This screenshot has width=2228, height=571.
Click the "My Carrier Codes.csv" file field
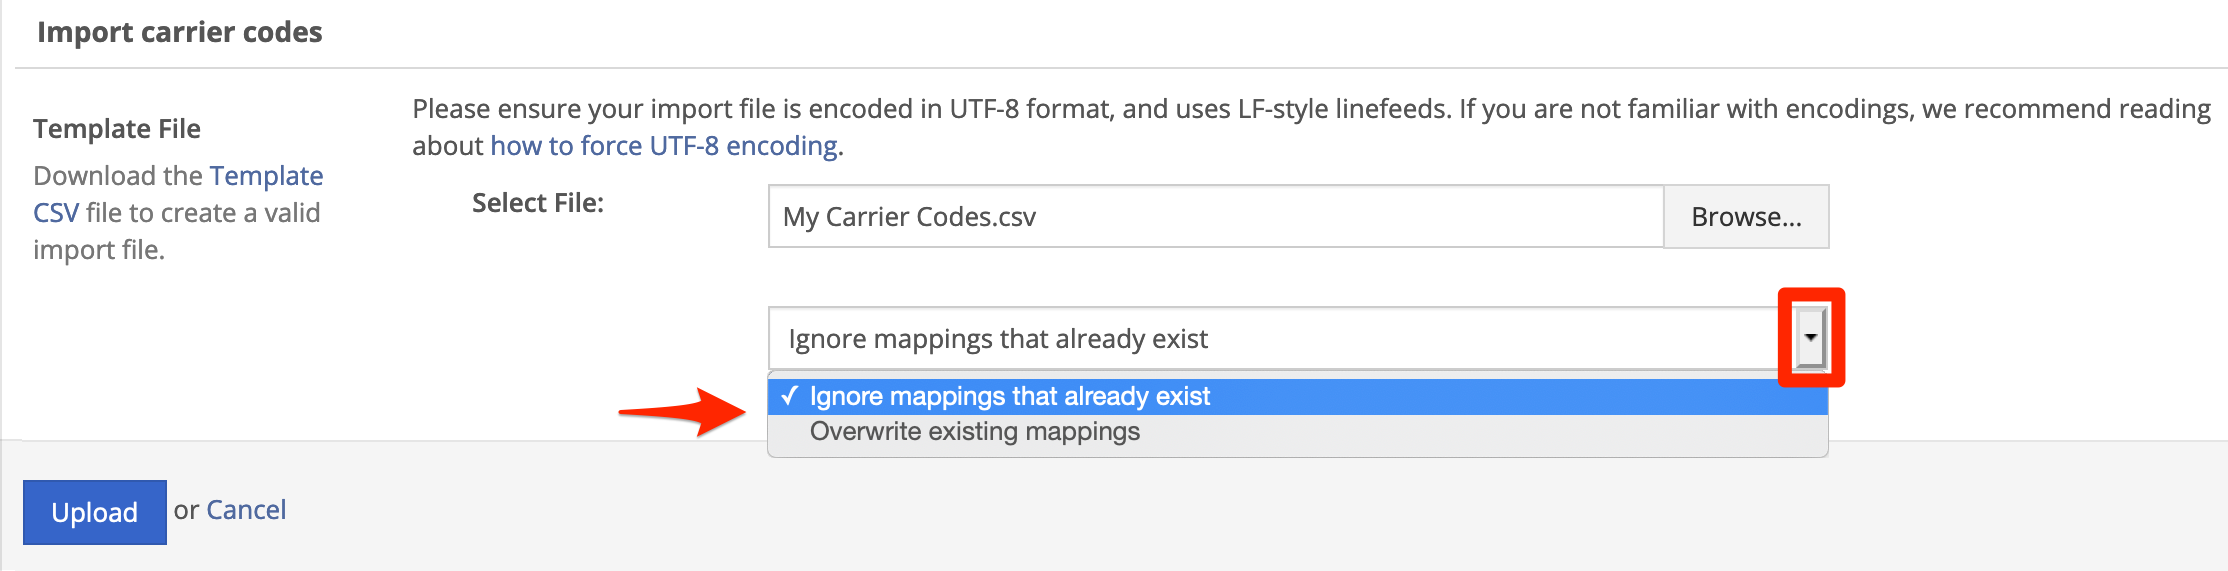(x=1215, y=216)
